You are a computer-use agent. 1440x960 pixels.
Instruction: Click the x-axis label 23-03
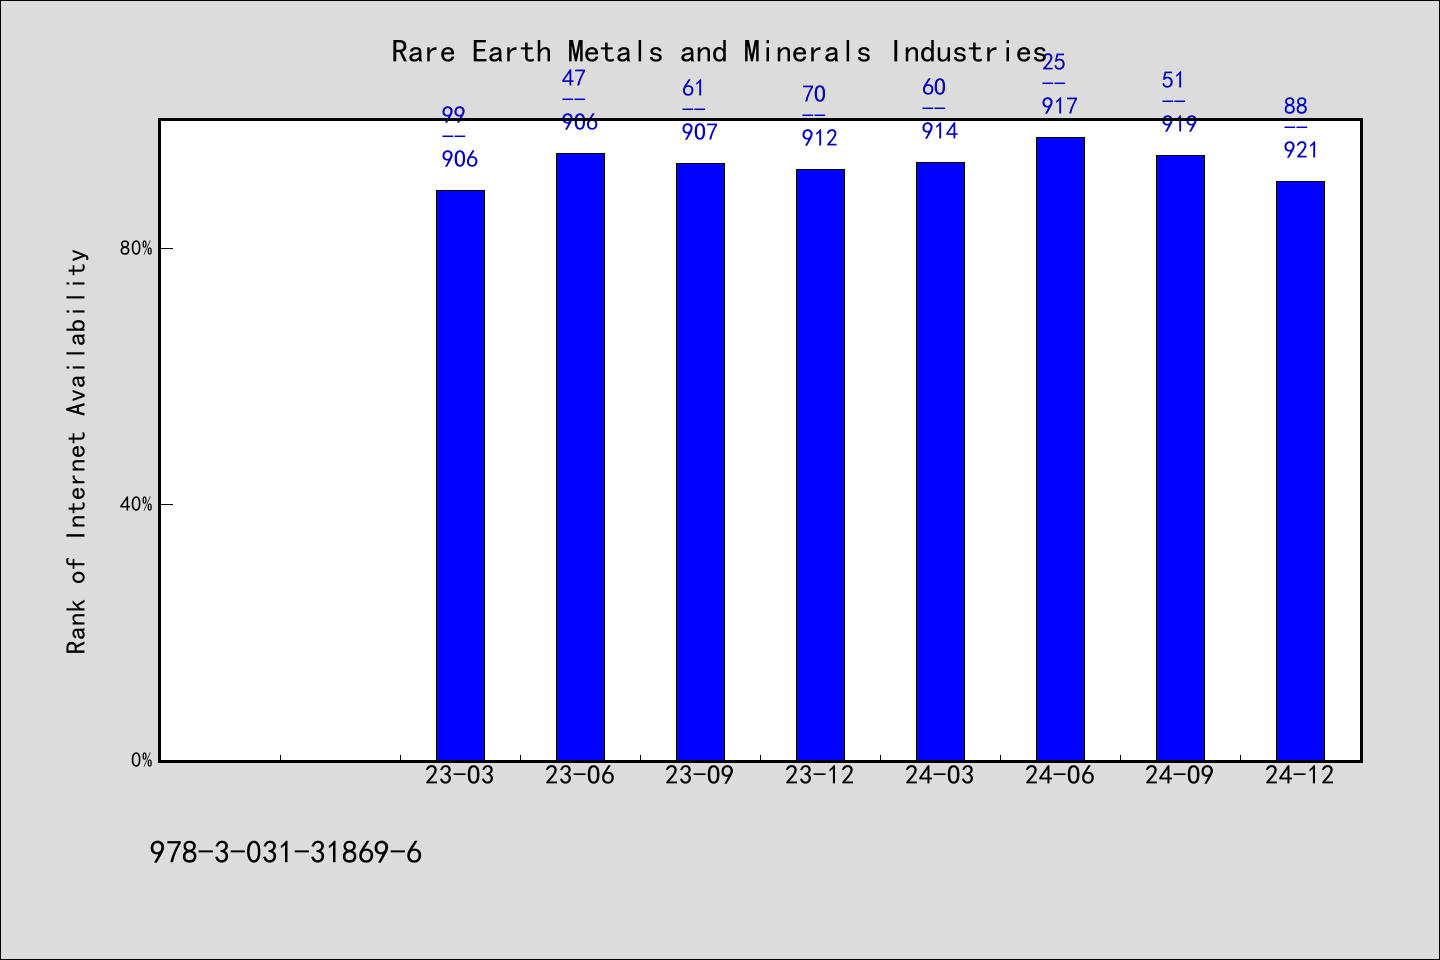(x=460, y=775)
